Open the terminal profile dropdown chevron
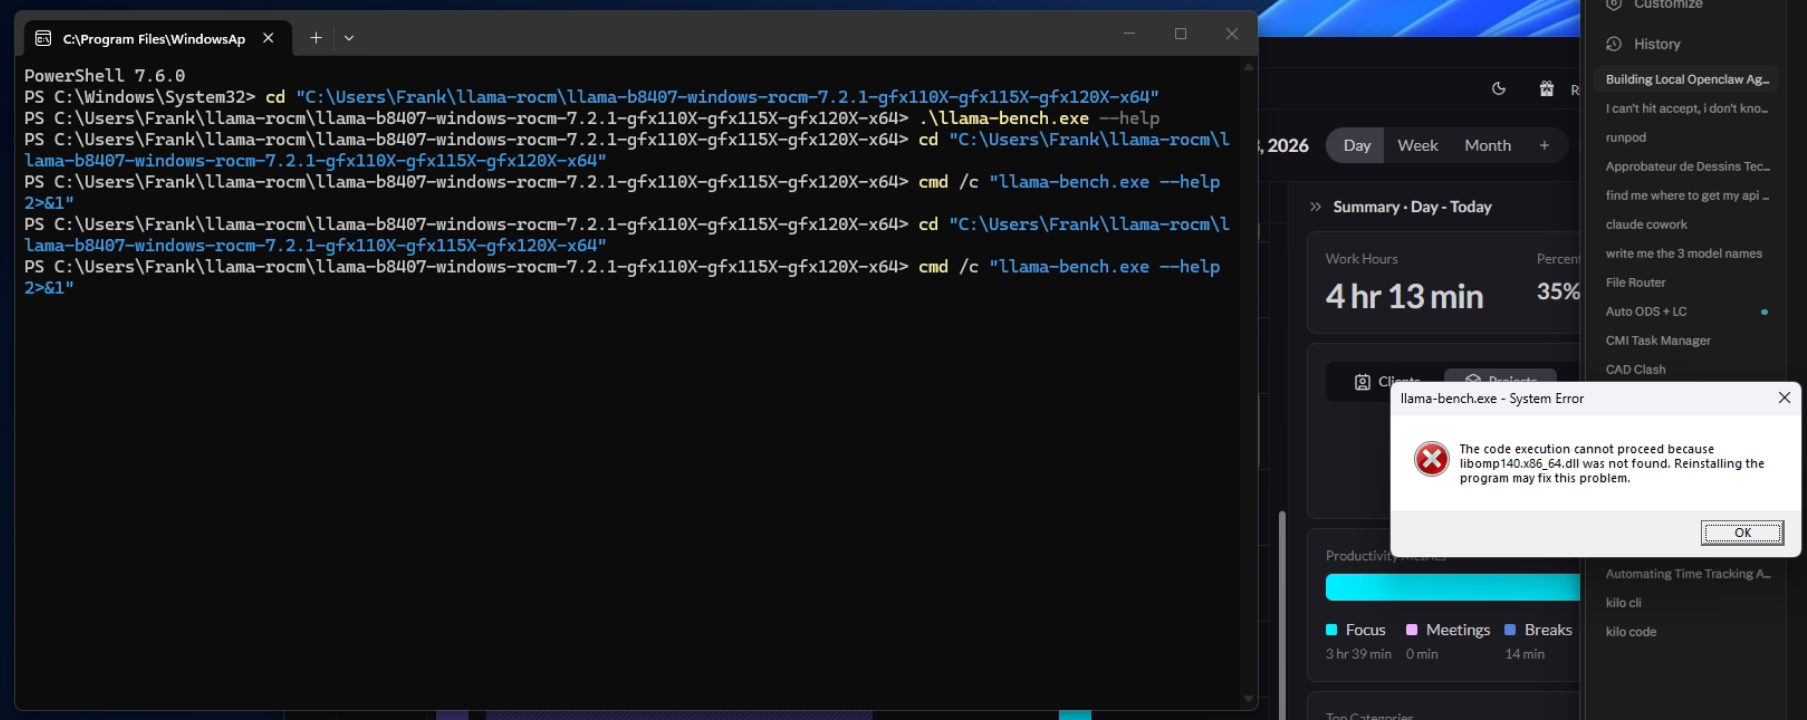This screenshot has width=1807, height=720. (x=349, y=38)
